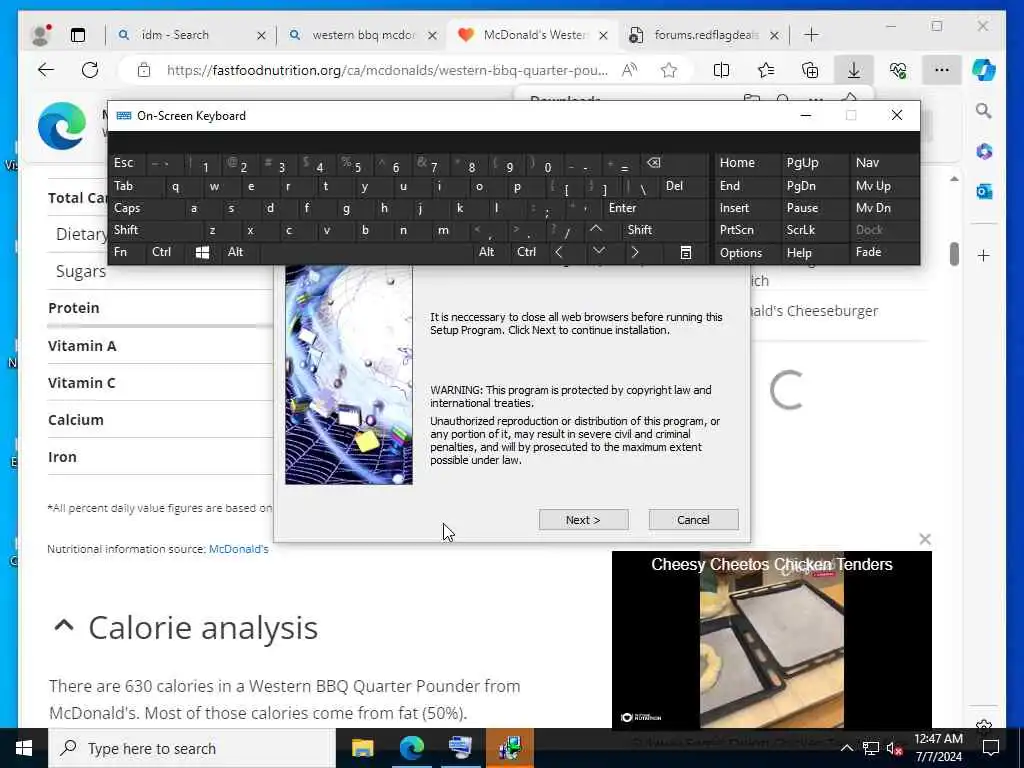Open the Favorites list icon
Screen dimensions: 1024x768
point(766,70)
